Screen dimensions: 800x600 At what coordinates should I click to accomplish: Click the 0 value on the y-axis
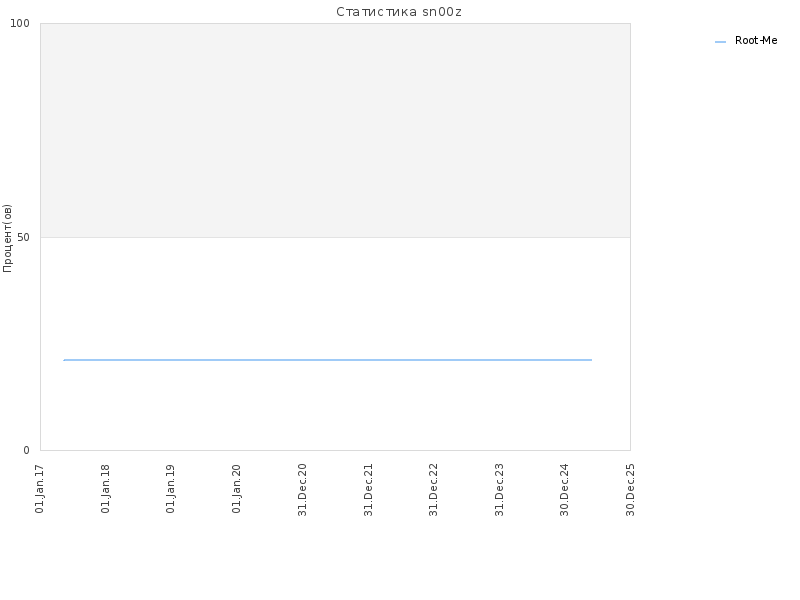pos(27,450)
